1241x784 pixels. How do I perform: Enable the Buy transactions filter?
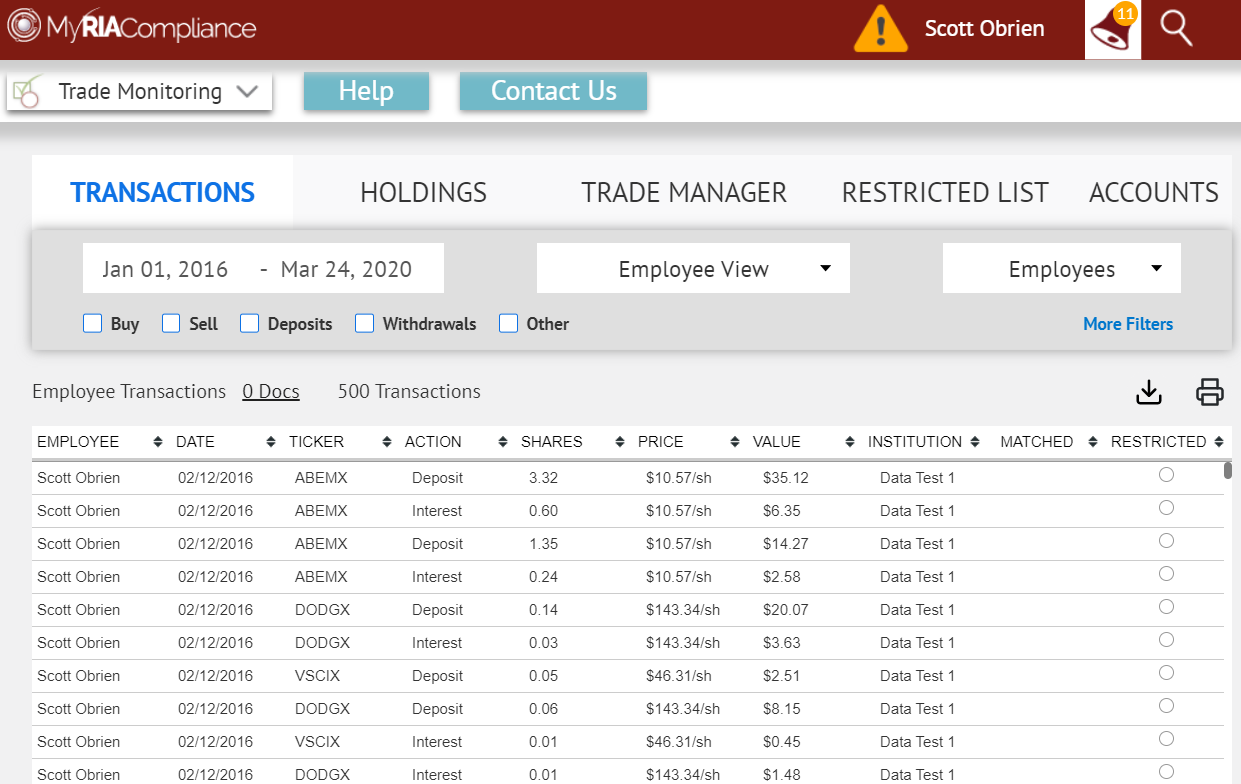point(92,323)
